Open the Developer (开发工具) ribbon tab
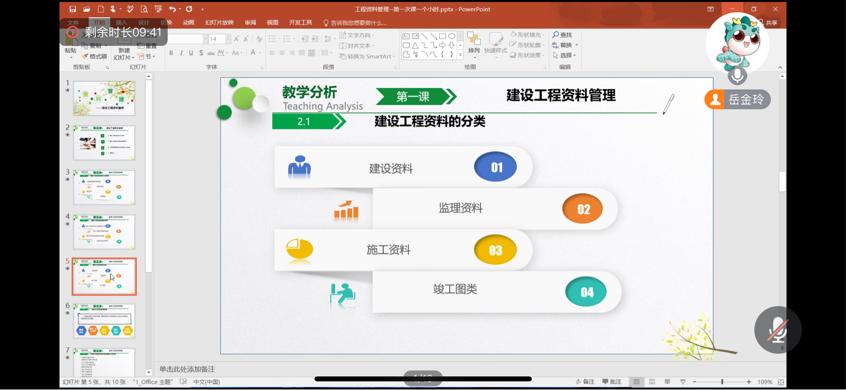The width and height of the screenshot is (846, 390). coord(301,23)
